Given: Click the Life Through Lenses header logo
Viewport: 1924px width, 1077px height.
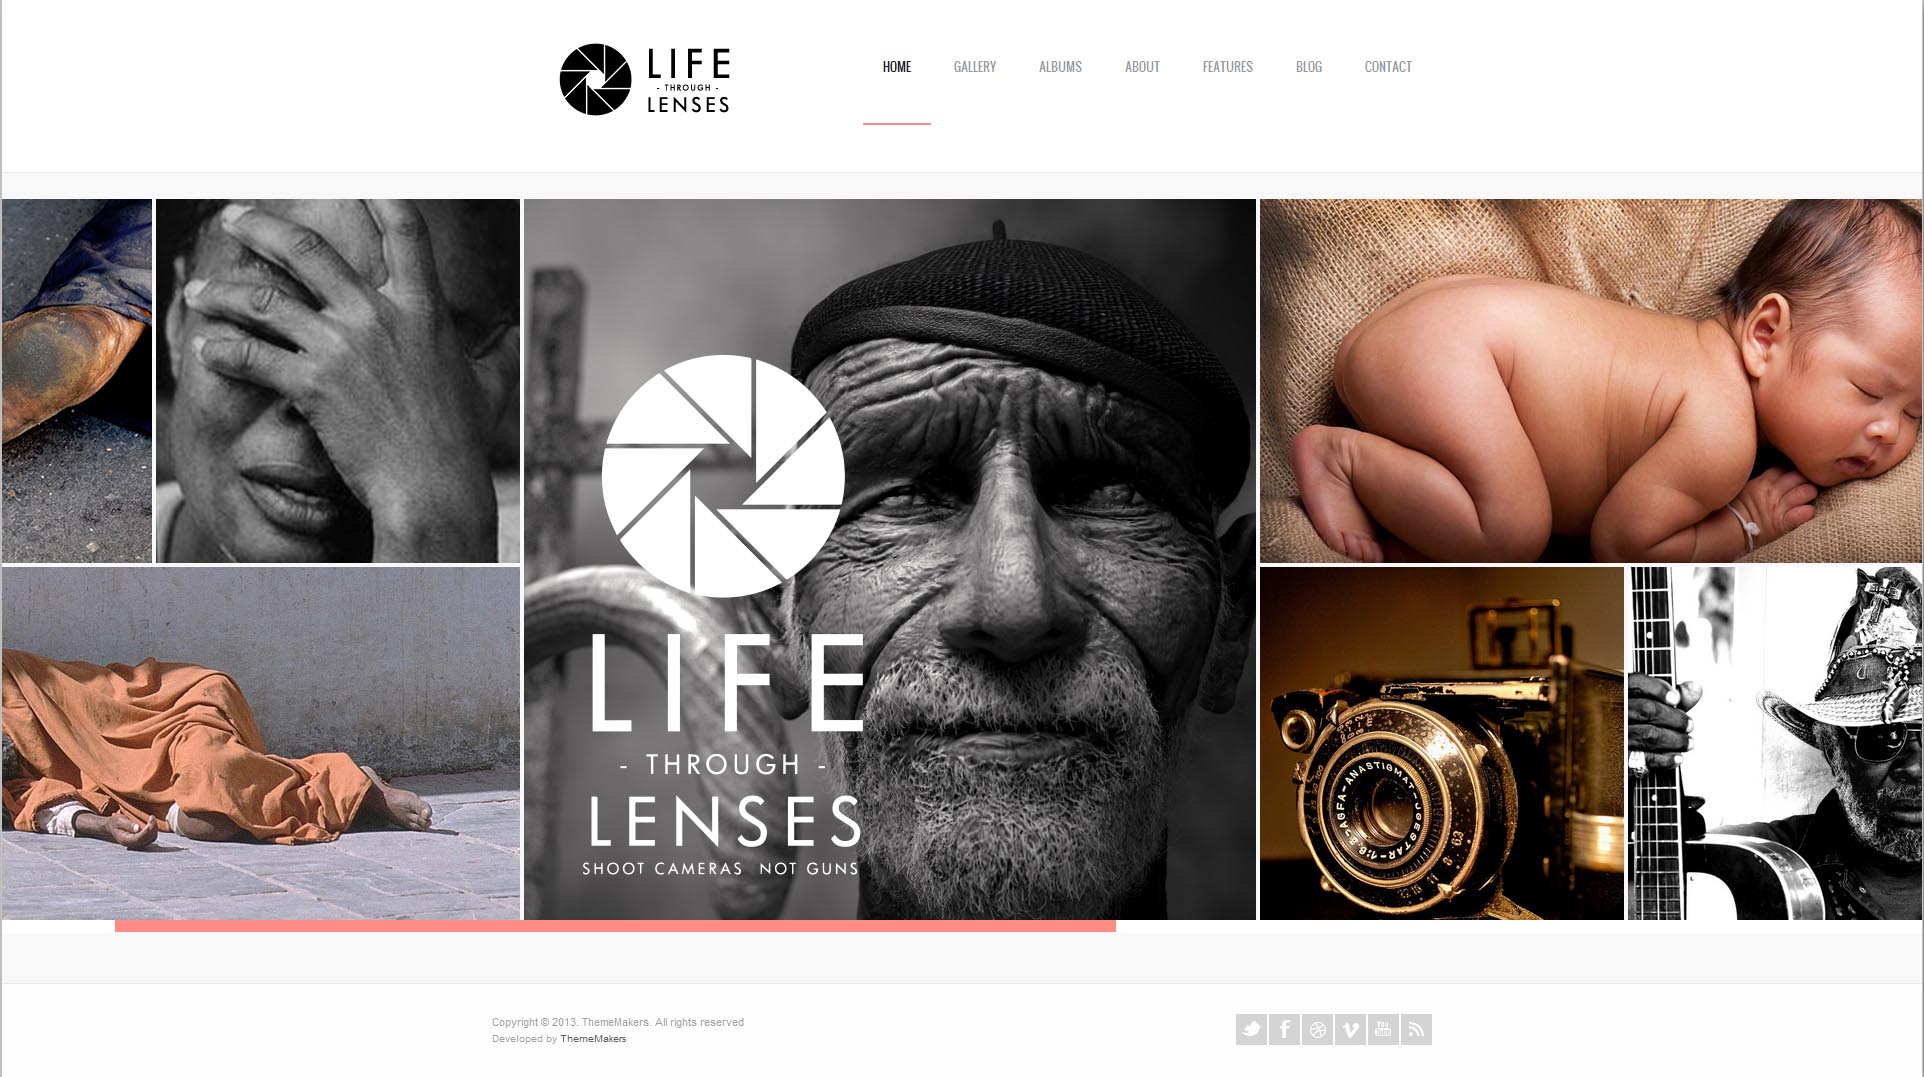Looking at the screenshot, I should tap(645, 79).
